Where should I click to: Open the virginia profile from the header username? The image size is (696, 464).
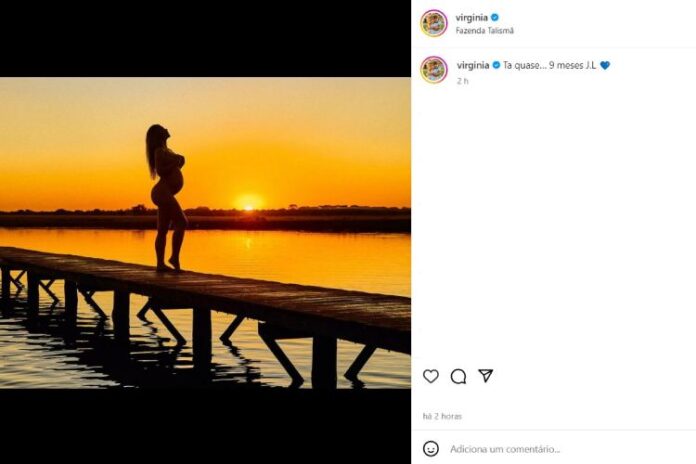[472, 17]
